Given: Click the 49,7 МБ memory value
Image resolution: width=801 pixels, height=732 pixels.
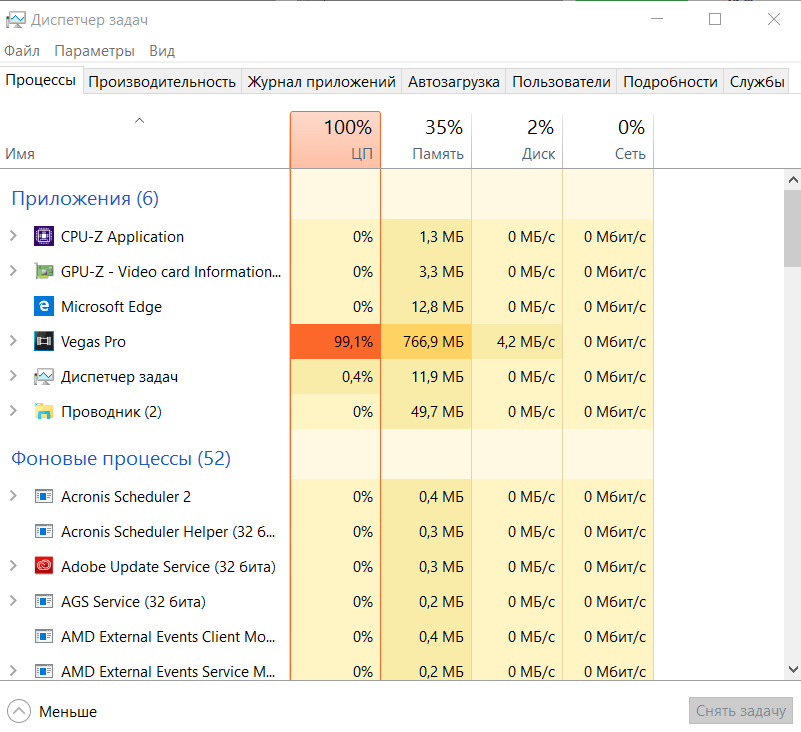Looking at the screenshot, I should point(437,412).
